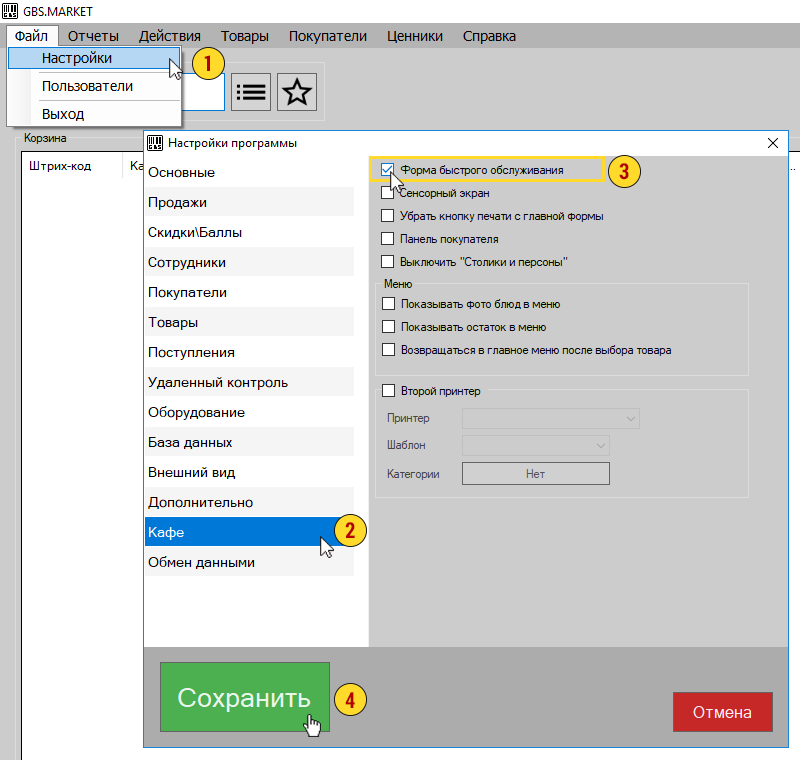Viewport: 800px width, 760px height.
Task: Select Внешний вид settings section
Action: [x=249, y=472]
